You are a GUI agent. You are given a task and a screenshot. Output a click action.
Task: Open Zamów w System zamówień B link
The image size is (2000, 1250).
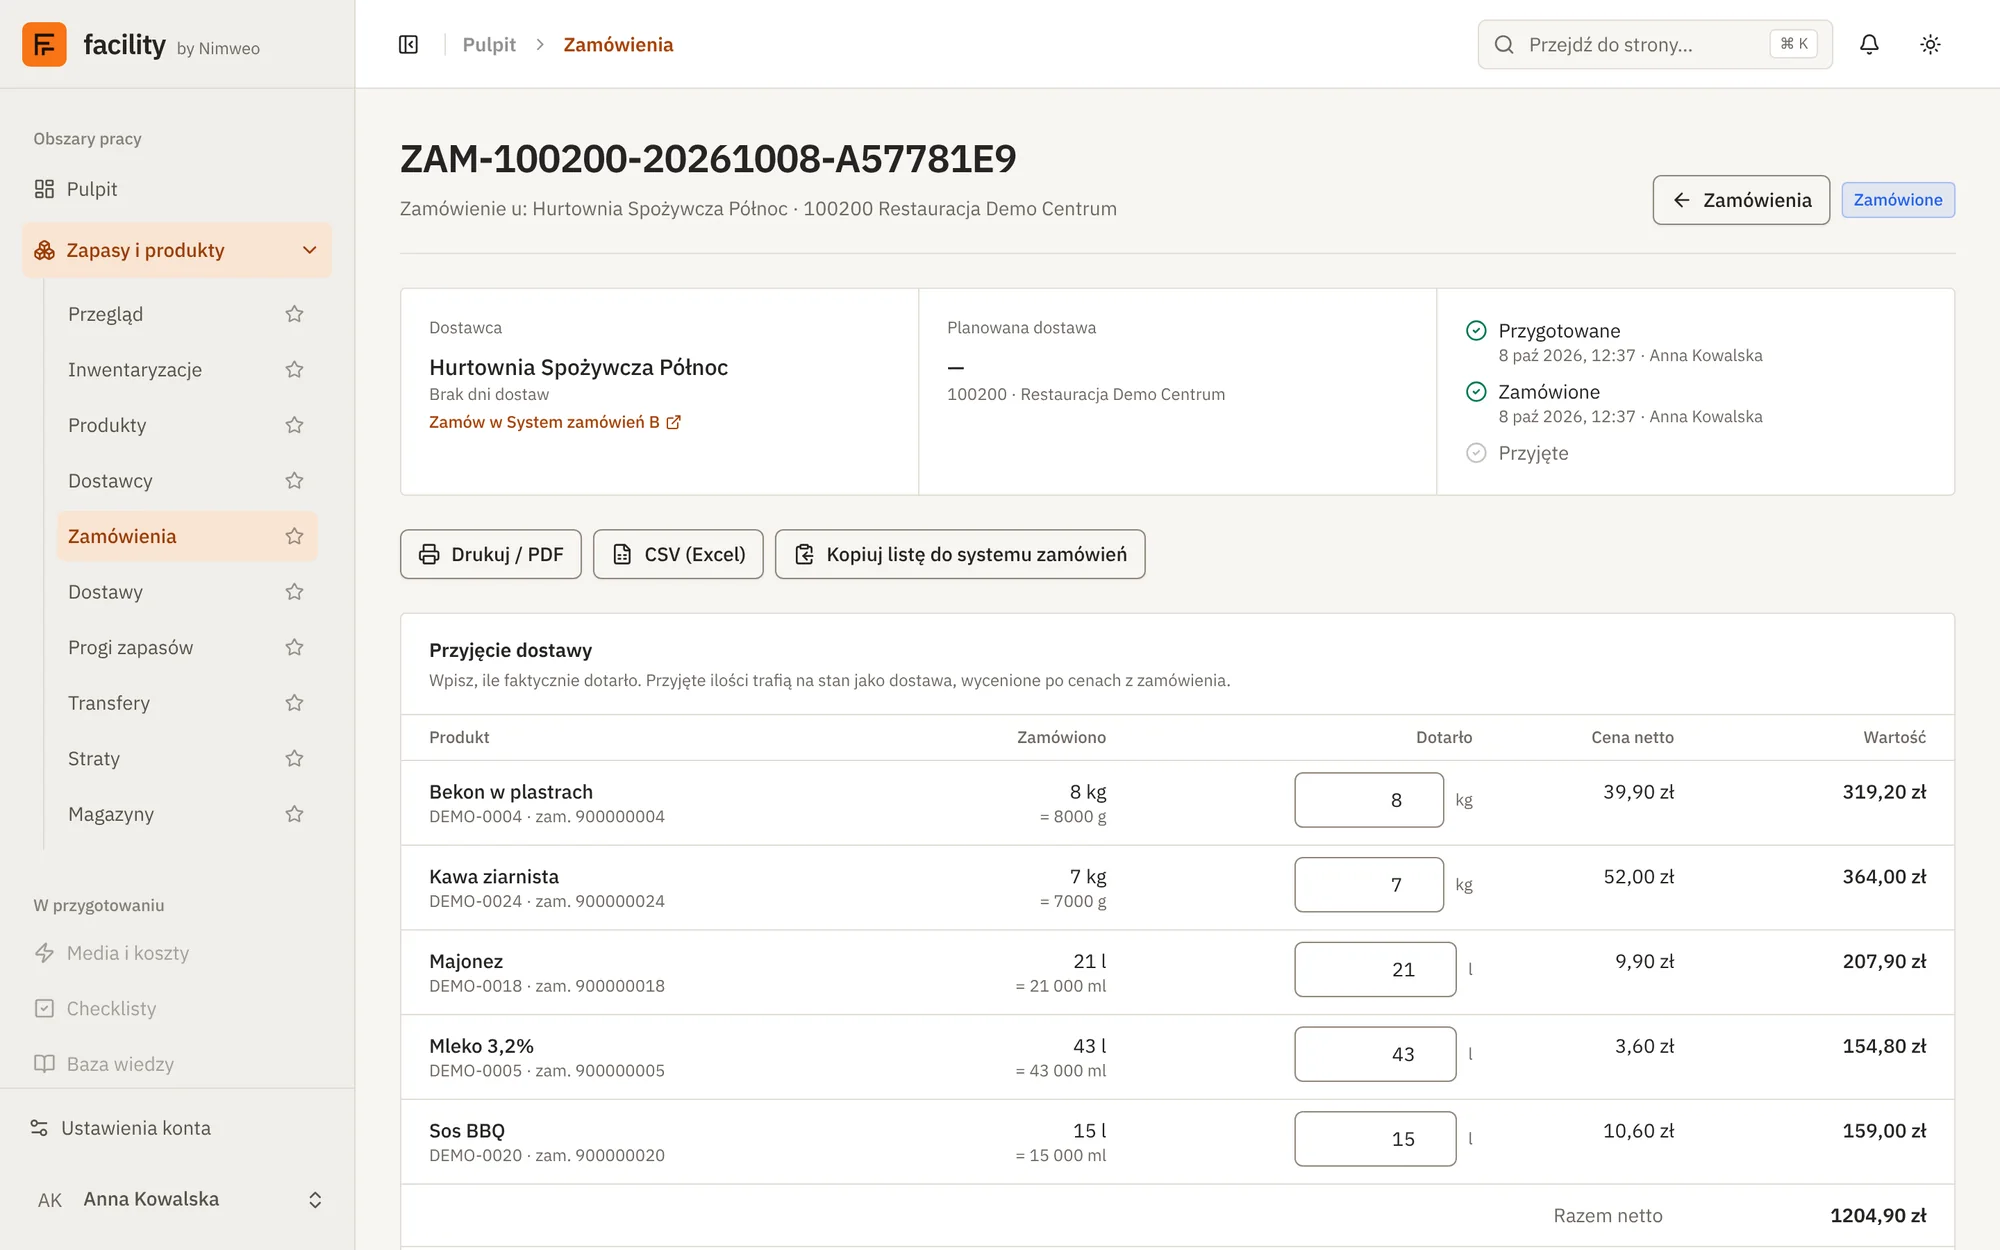pyautogui.click(x=555, y=422)
